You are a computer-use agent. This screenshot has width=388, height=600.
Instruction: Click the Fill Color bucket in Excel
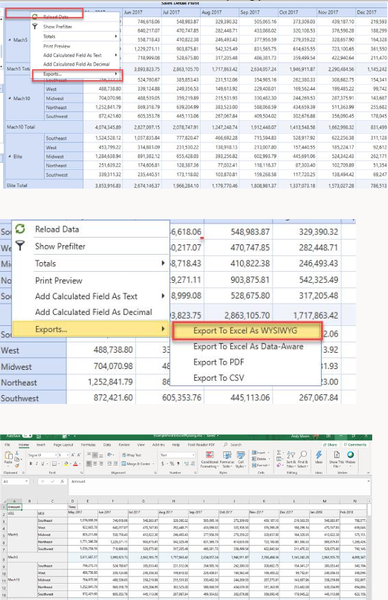(x=66, y=464)
